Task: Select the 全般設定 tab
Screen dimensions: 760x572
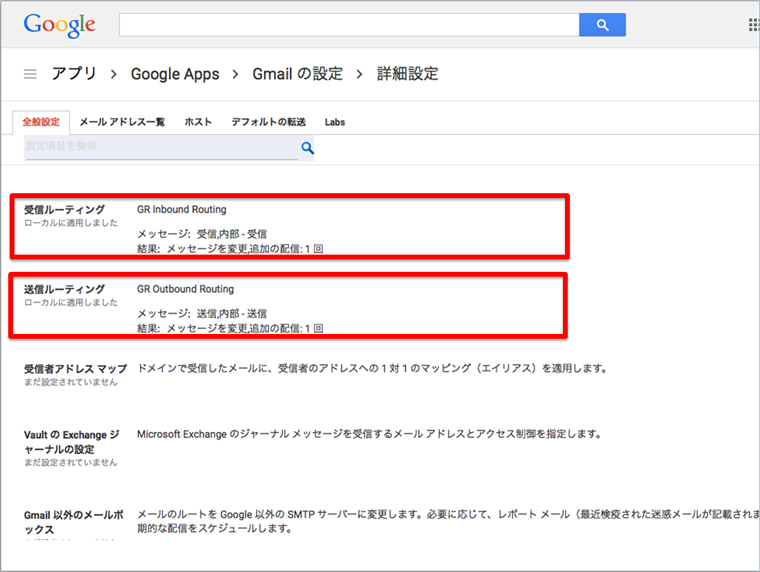Action: click(x=41, y=122)
